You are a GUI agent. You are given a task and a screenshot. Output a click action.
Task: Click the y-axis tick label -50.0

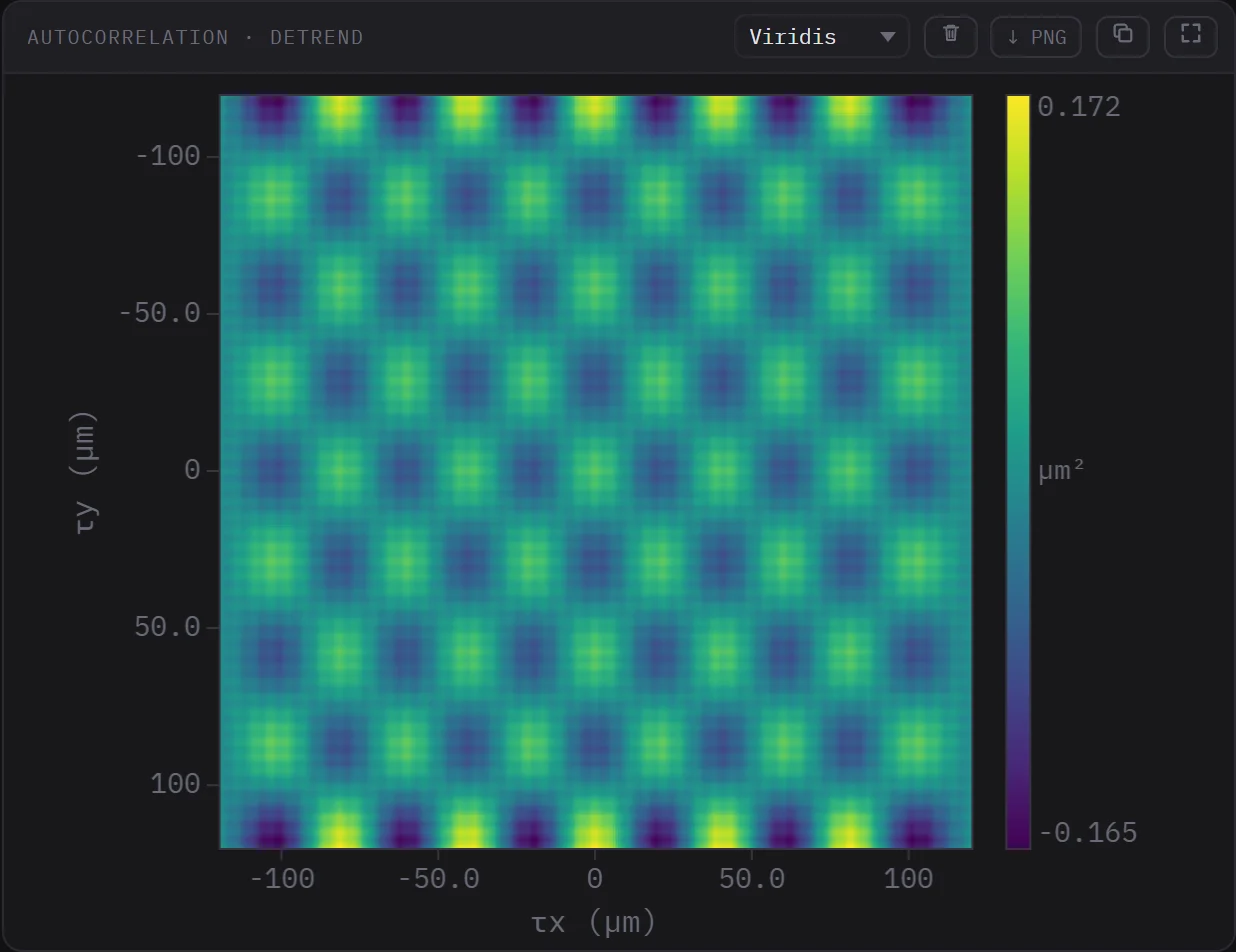(x=160, y=313)
